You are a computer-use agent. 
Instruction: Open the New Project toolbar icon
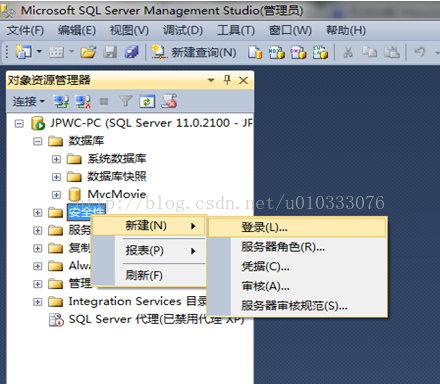tap(23, 52)
